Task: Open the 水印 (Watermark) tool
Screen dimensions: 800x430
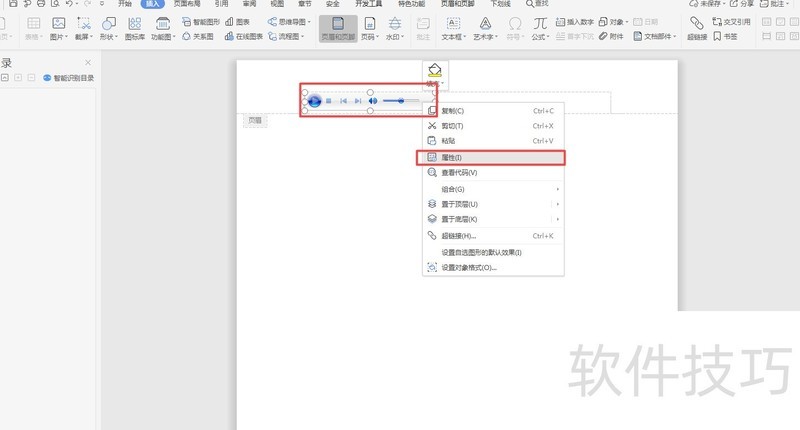Action: tap(394, 29)
